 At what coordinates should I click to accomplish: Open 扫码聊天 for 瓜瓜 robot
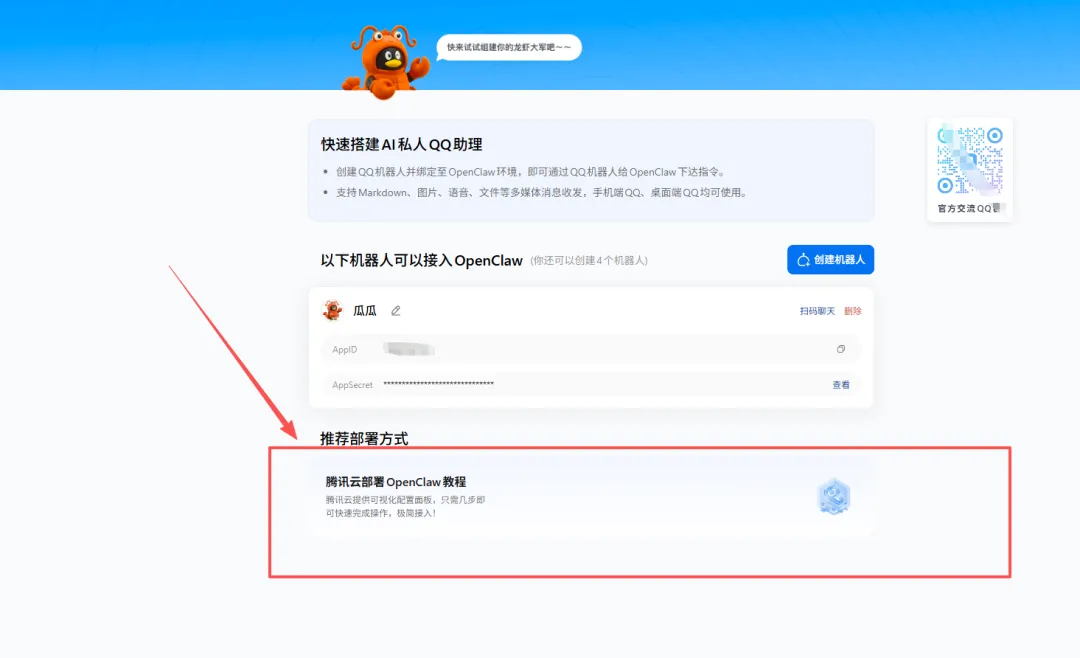pyautogui.click(x=817, y=311)
